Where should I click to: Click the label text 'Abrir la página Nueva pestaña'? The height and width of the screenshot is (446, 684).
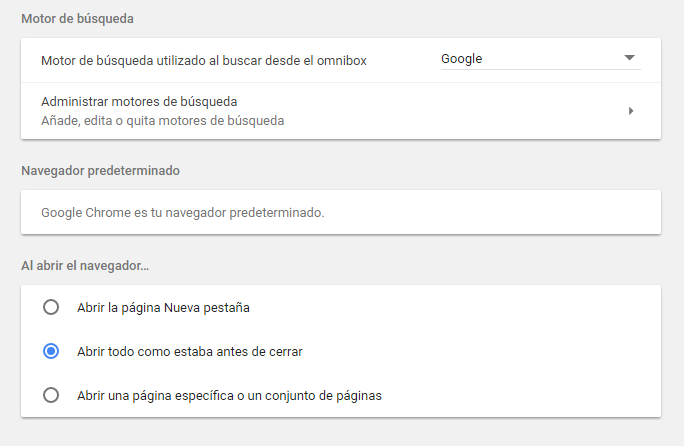(x=163, y=308)
